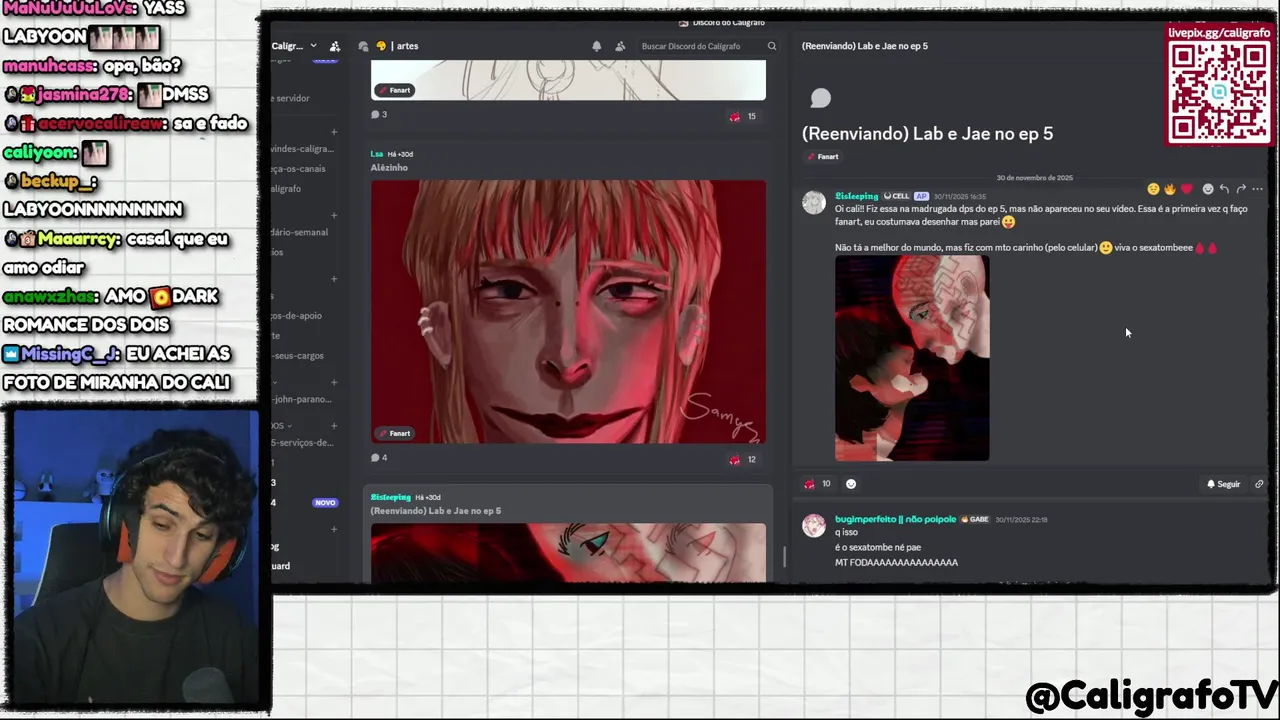Image resolution: width=1280 pixels, height=720 pixels.
Task: Click the thread header title in top bar
Action: [865, 46]
